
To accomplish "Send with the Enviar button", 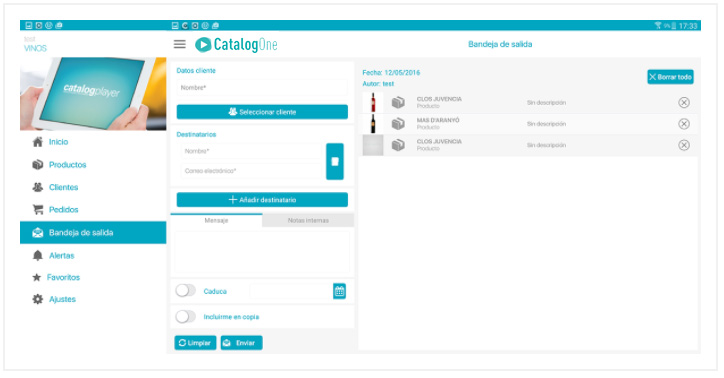I will coord(241,343).
